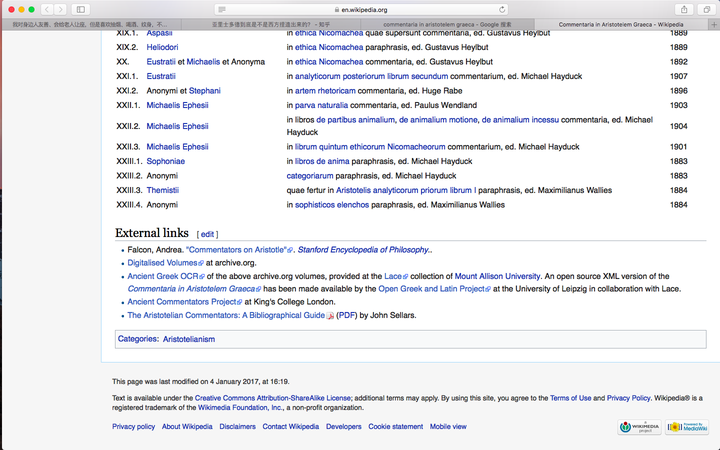Open the Aspasii link in row XIX.1

(159, 33)
